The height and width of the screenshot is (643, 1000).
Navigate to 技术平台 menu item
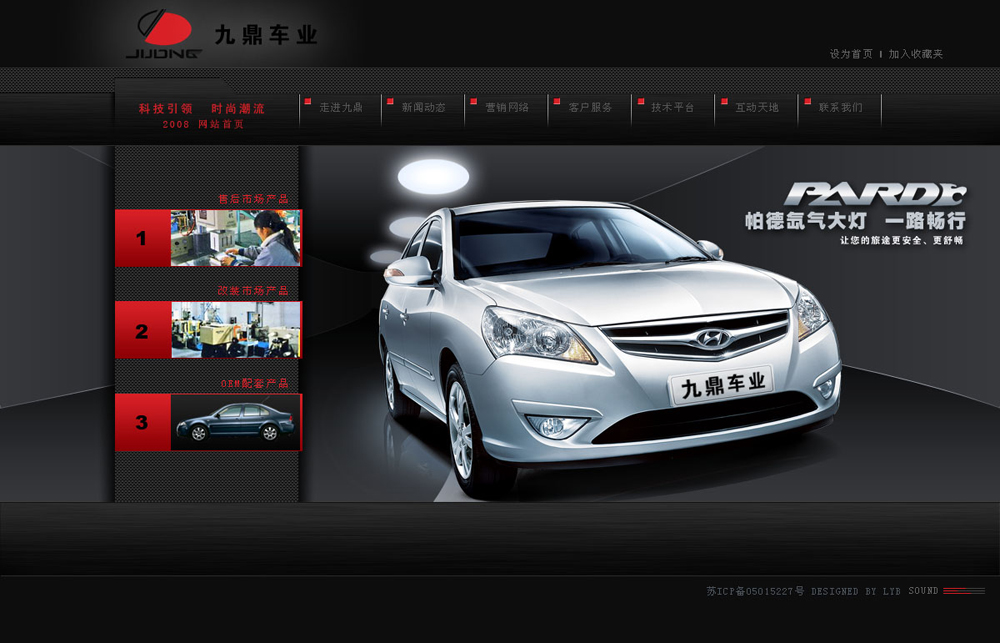(673, 108)
